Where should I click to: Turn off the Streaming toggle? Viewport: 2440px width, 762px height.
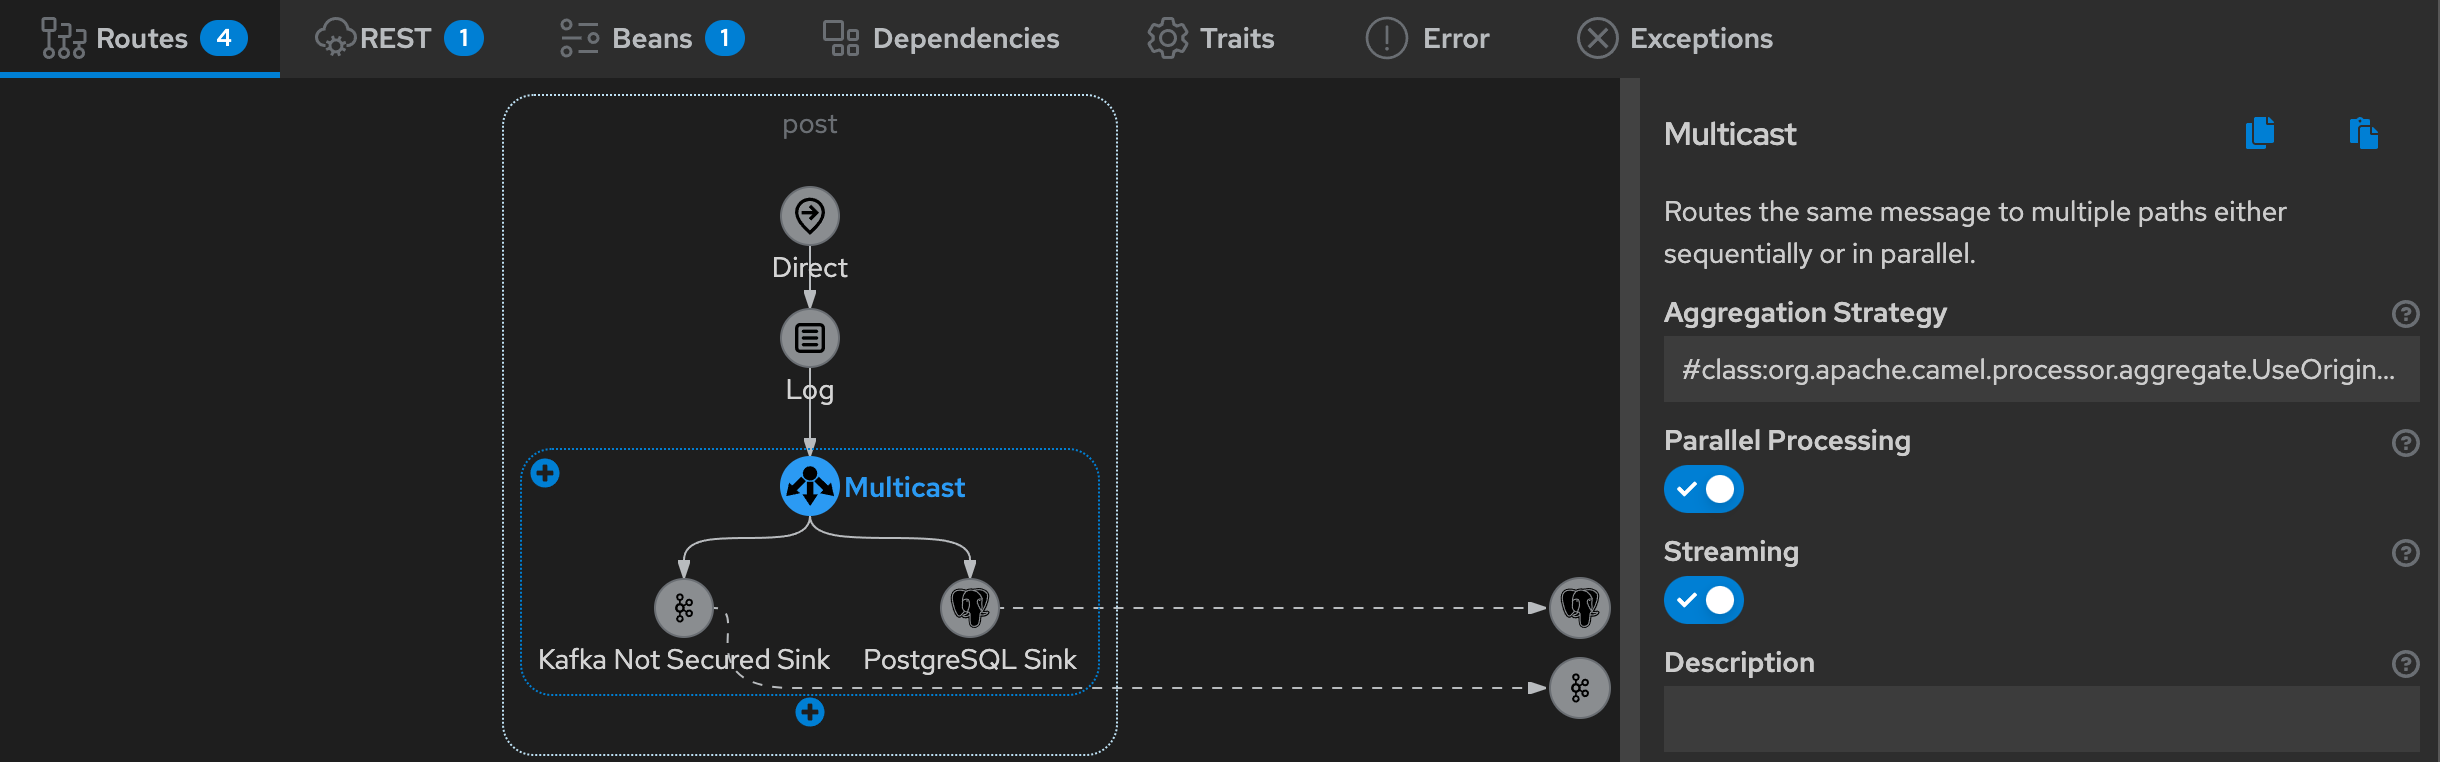1703,600
